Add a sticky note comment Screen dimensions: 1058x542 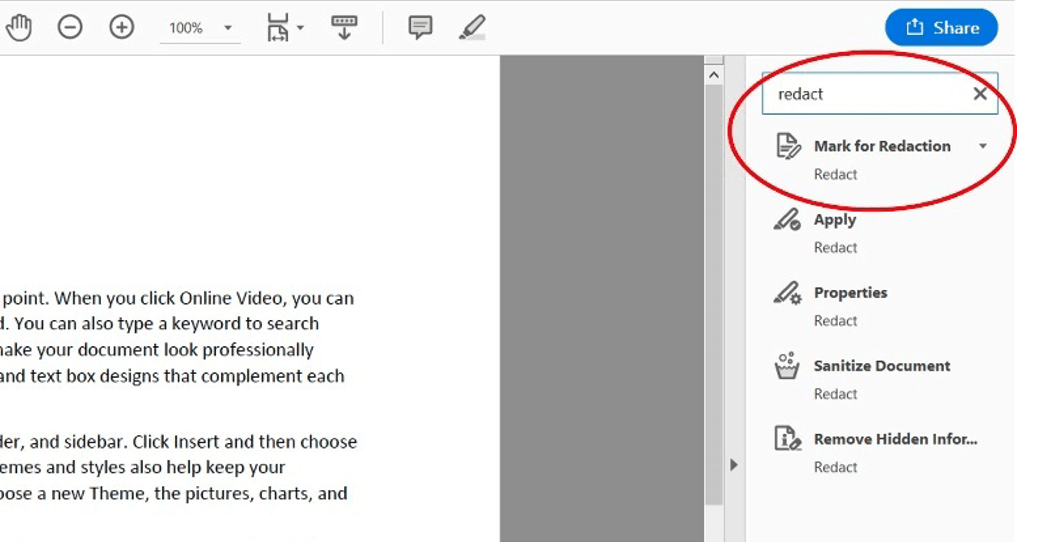420,27
